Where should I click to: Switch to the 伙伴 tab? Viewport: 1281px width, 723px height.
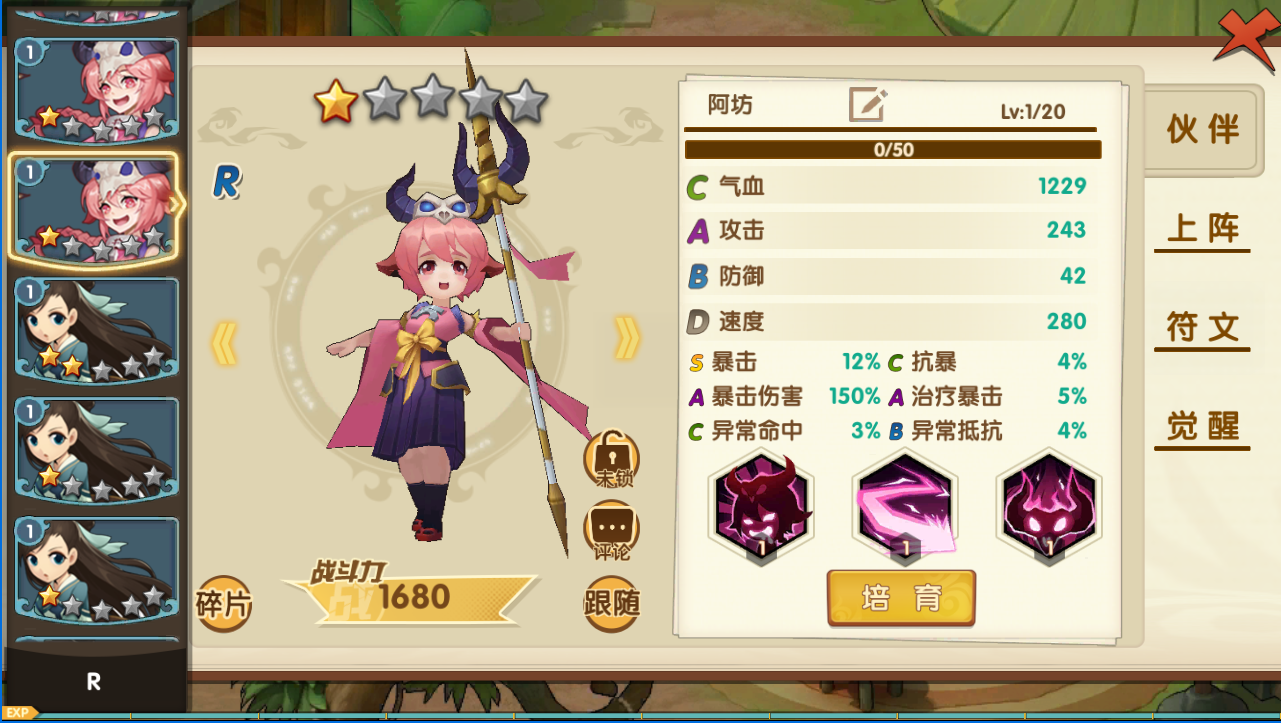(x=1203, y=129)
